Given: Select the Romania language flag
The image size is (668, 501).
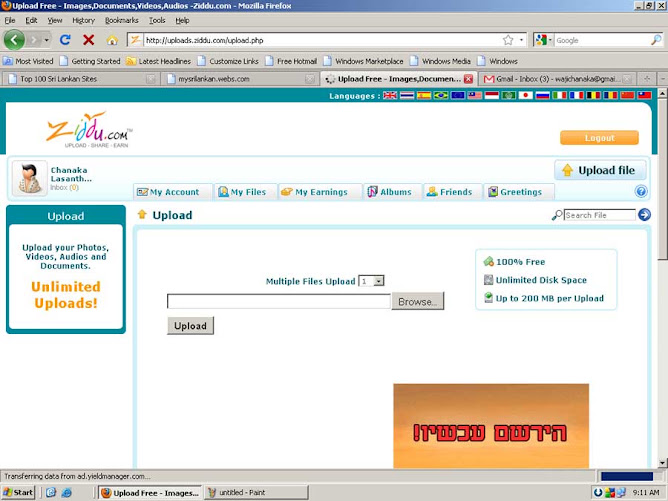Looking at the screenshot, I should point(610,95).
